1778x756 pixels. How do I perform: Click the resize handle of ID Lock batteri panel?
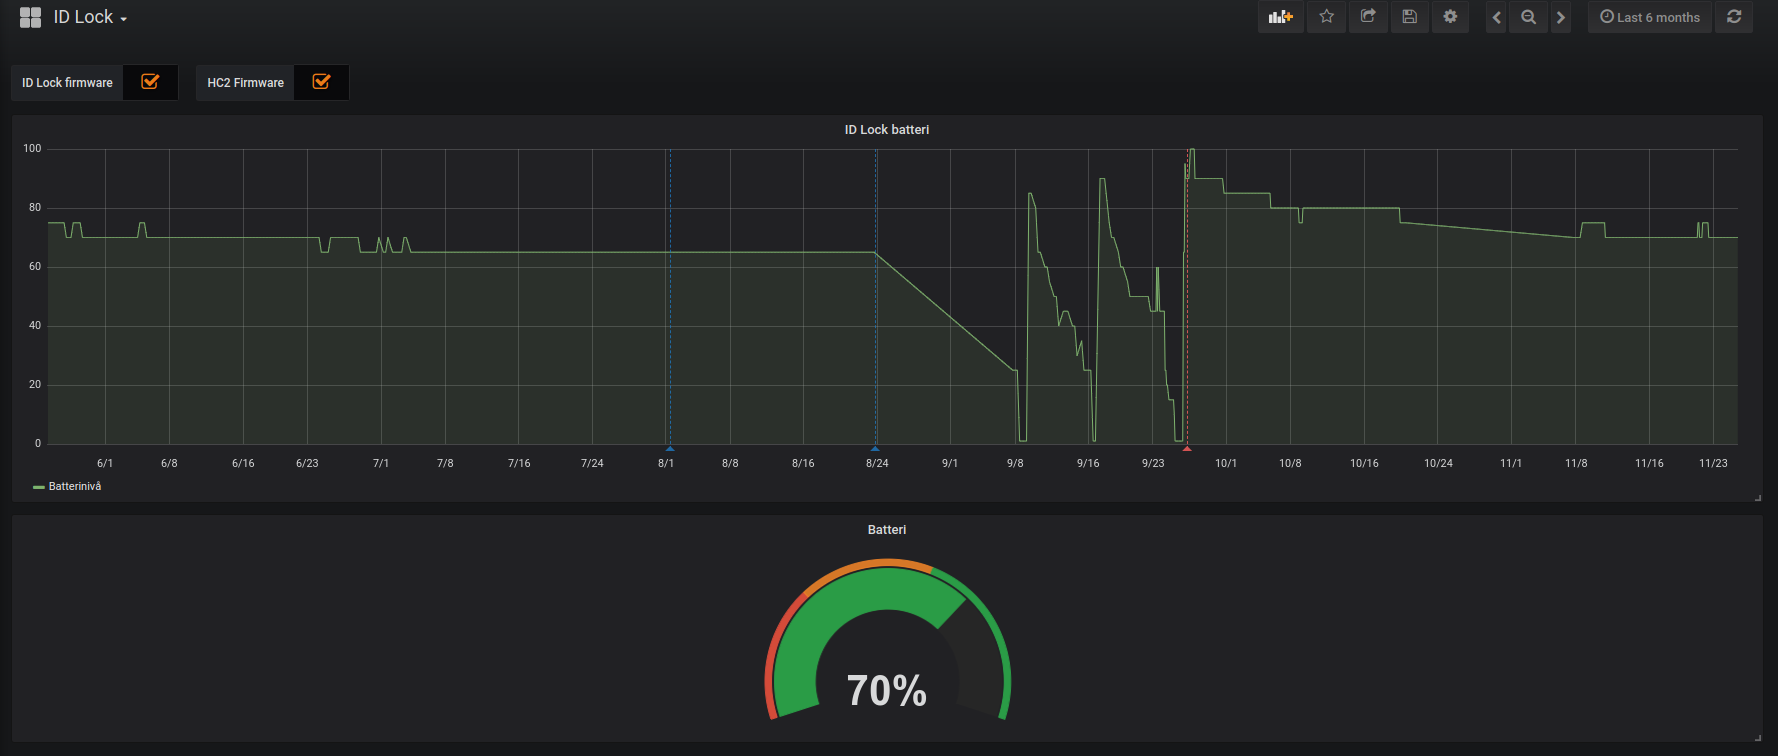[1758, 497]
